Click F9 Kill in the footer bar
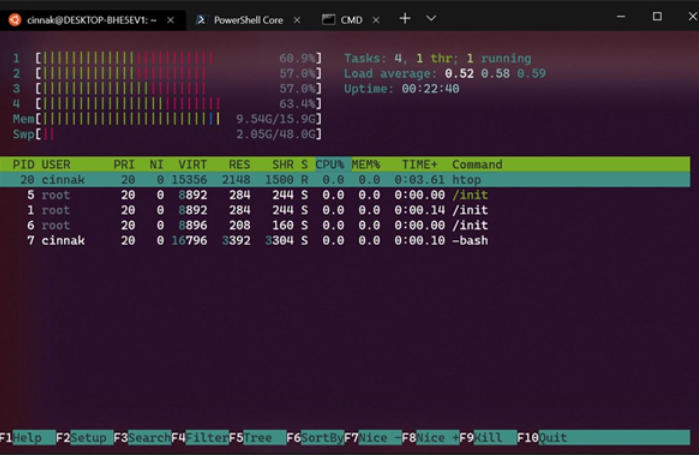Viewport: 699px width, 459px height. pyautogui.click(x=488, y=438)
